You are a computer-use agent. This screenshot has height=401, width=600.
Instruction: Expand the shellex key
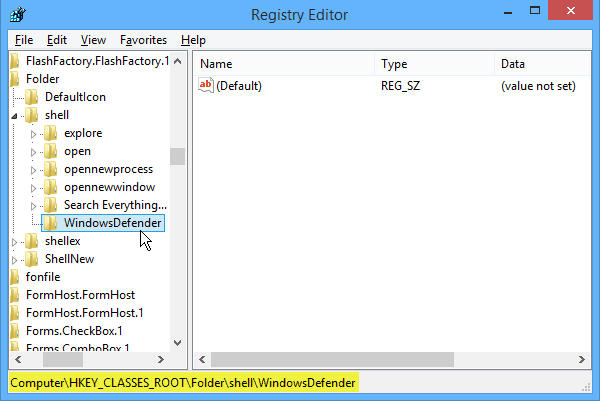[15, 242]
